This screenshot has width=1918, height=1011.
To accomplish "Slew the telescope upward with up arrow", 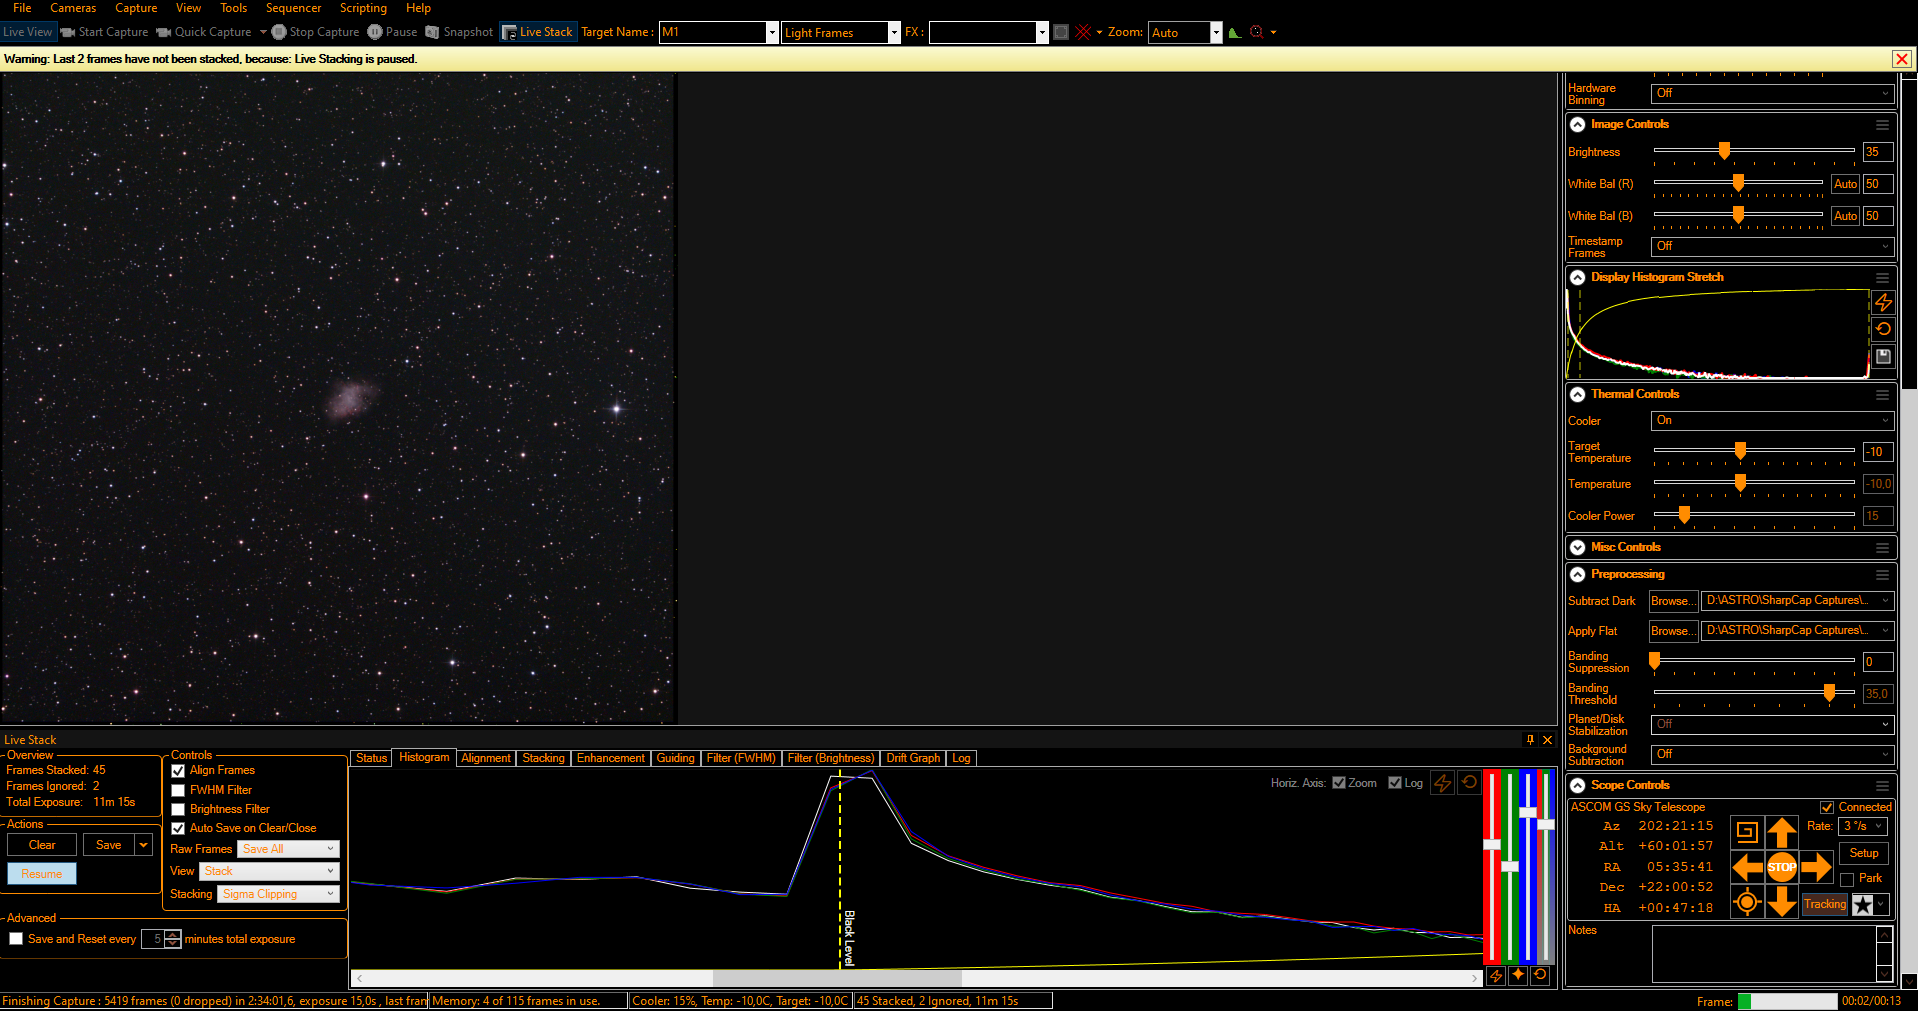I will click(1781, 832).
